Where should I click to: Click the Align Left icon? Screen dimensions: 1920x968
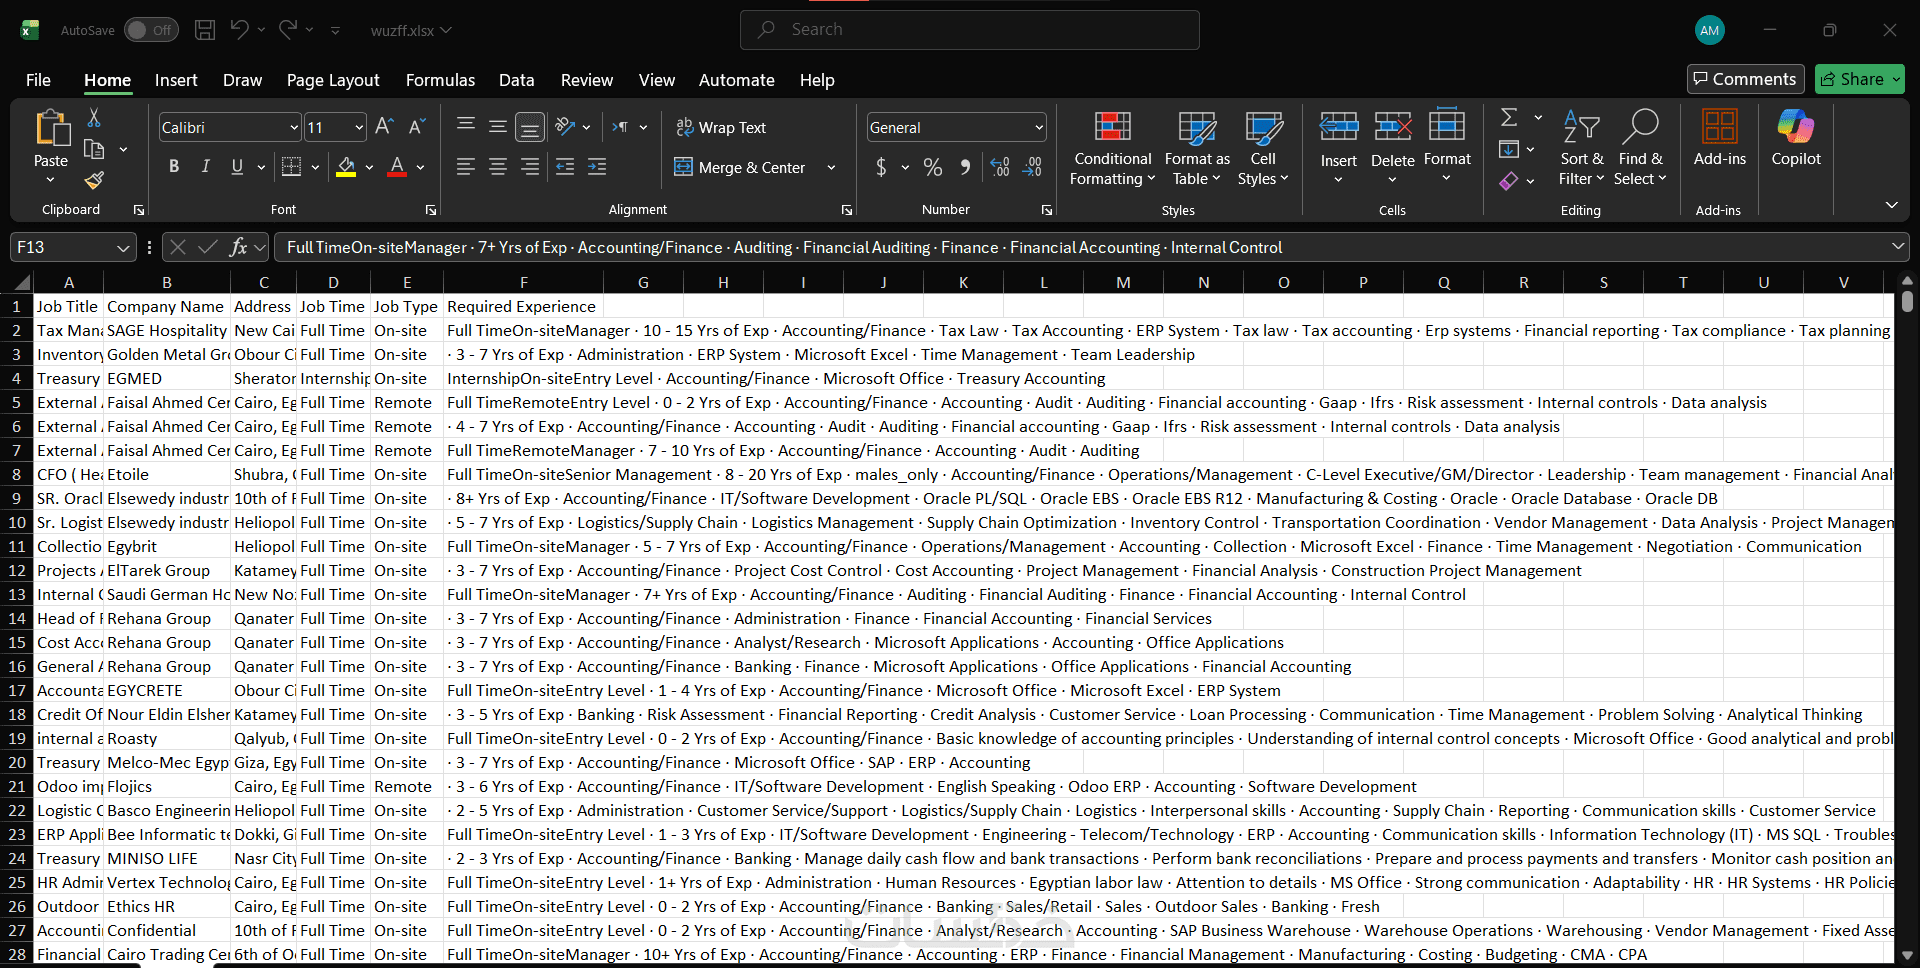tap(466, 167)
